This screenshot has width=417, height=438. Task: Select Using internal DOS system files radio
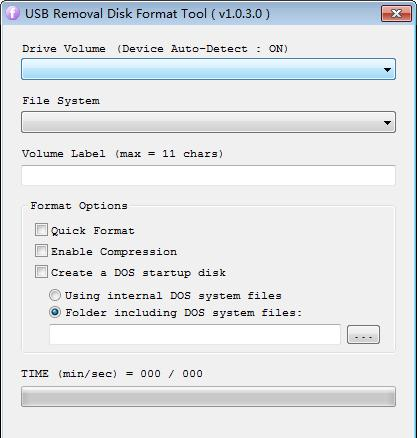[55, 295]
